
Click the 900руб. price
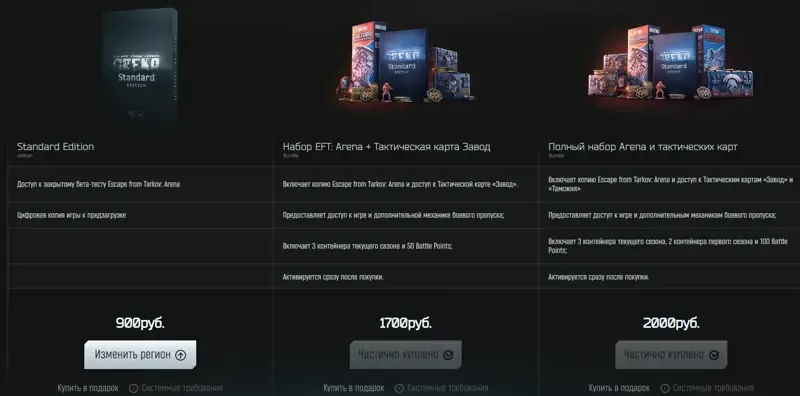tap(140, 323)
